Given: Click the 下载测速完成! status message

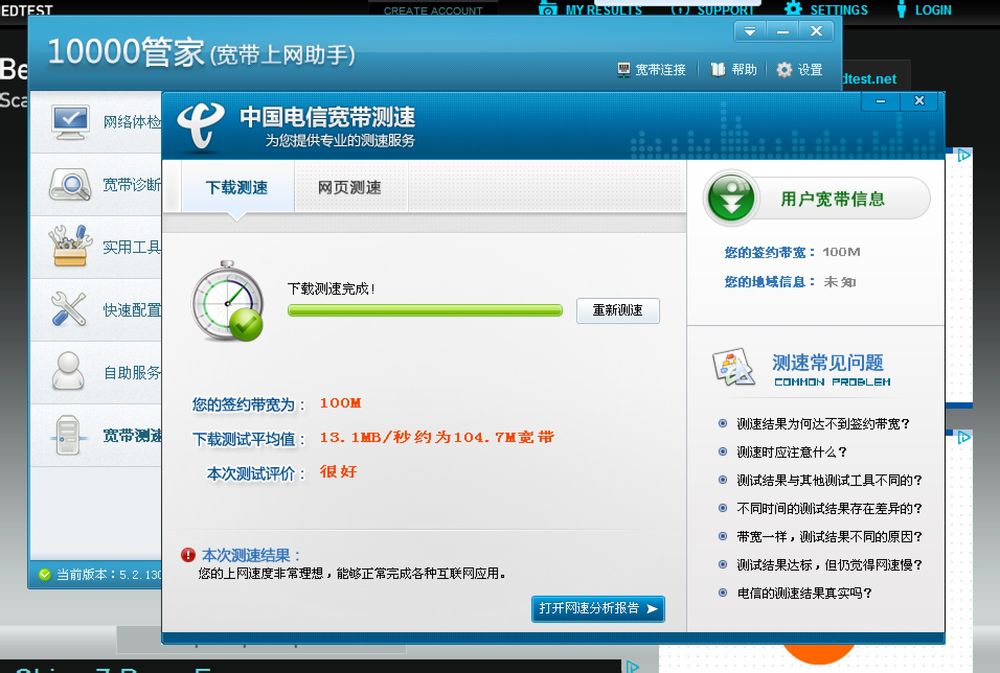Looking at the screenshot, I should [331, 289].
